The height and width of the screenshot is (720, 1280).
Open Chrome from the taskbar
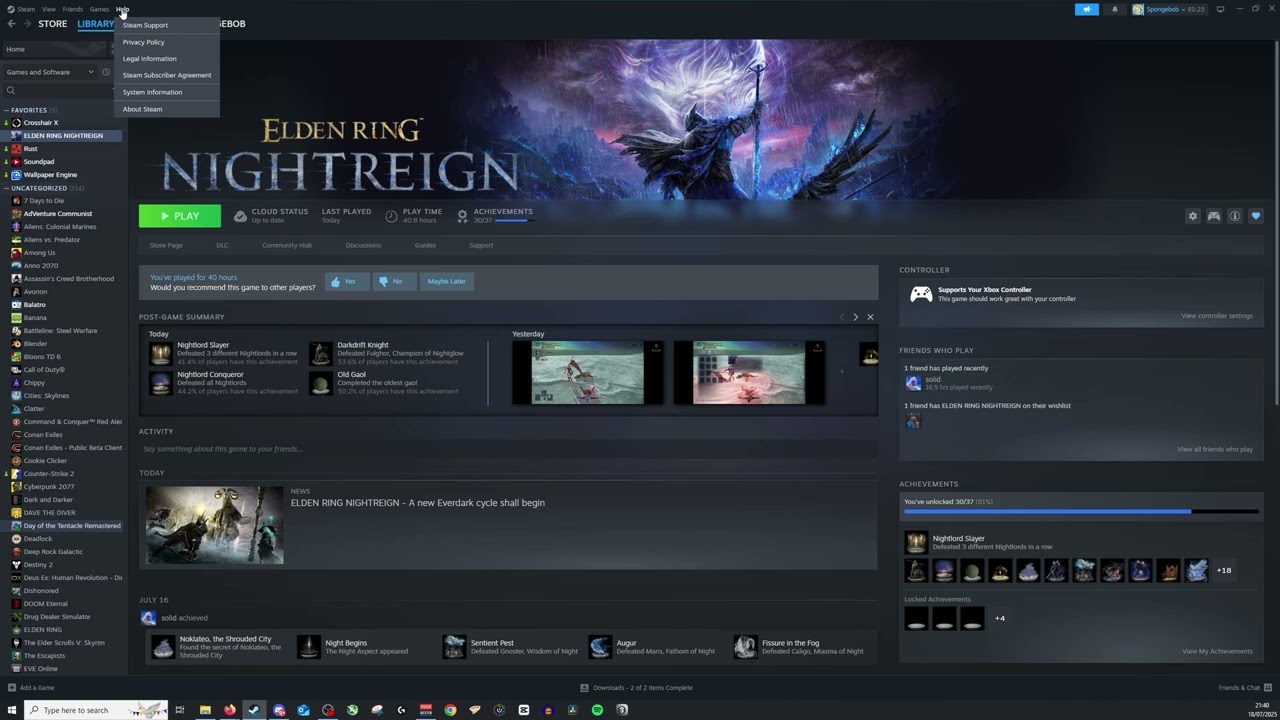click(450, 710)
